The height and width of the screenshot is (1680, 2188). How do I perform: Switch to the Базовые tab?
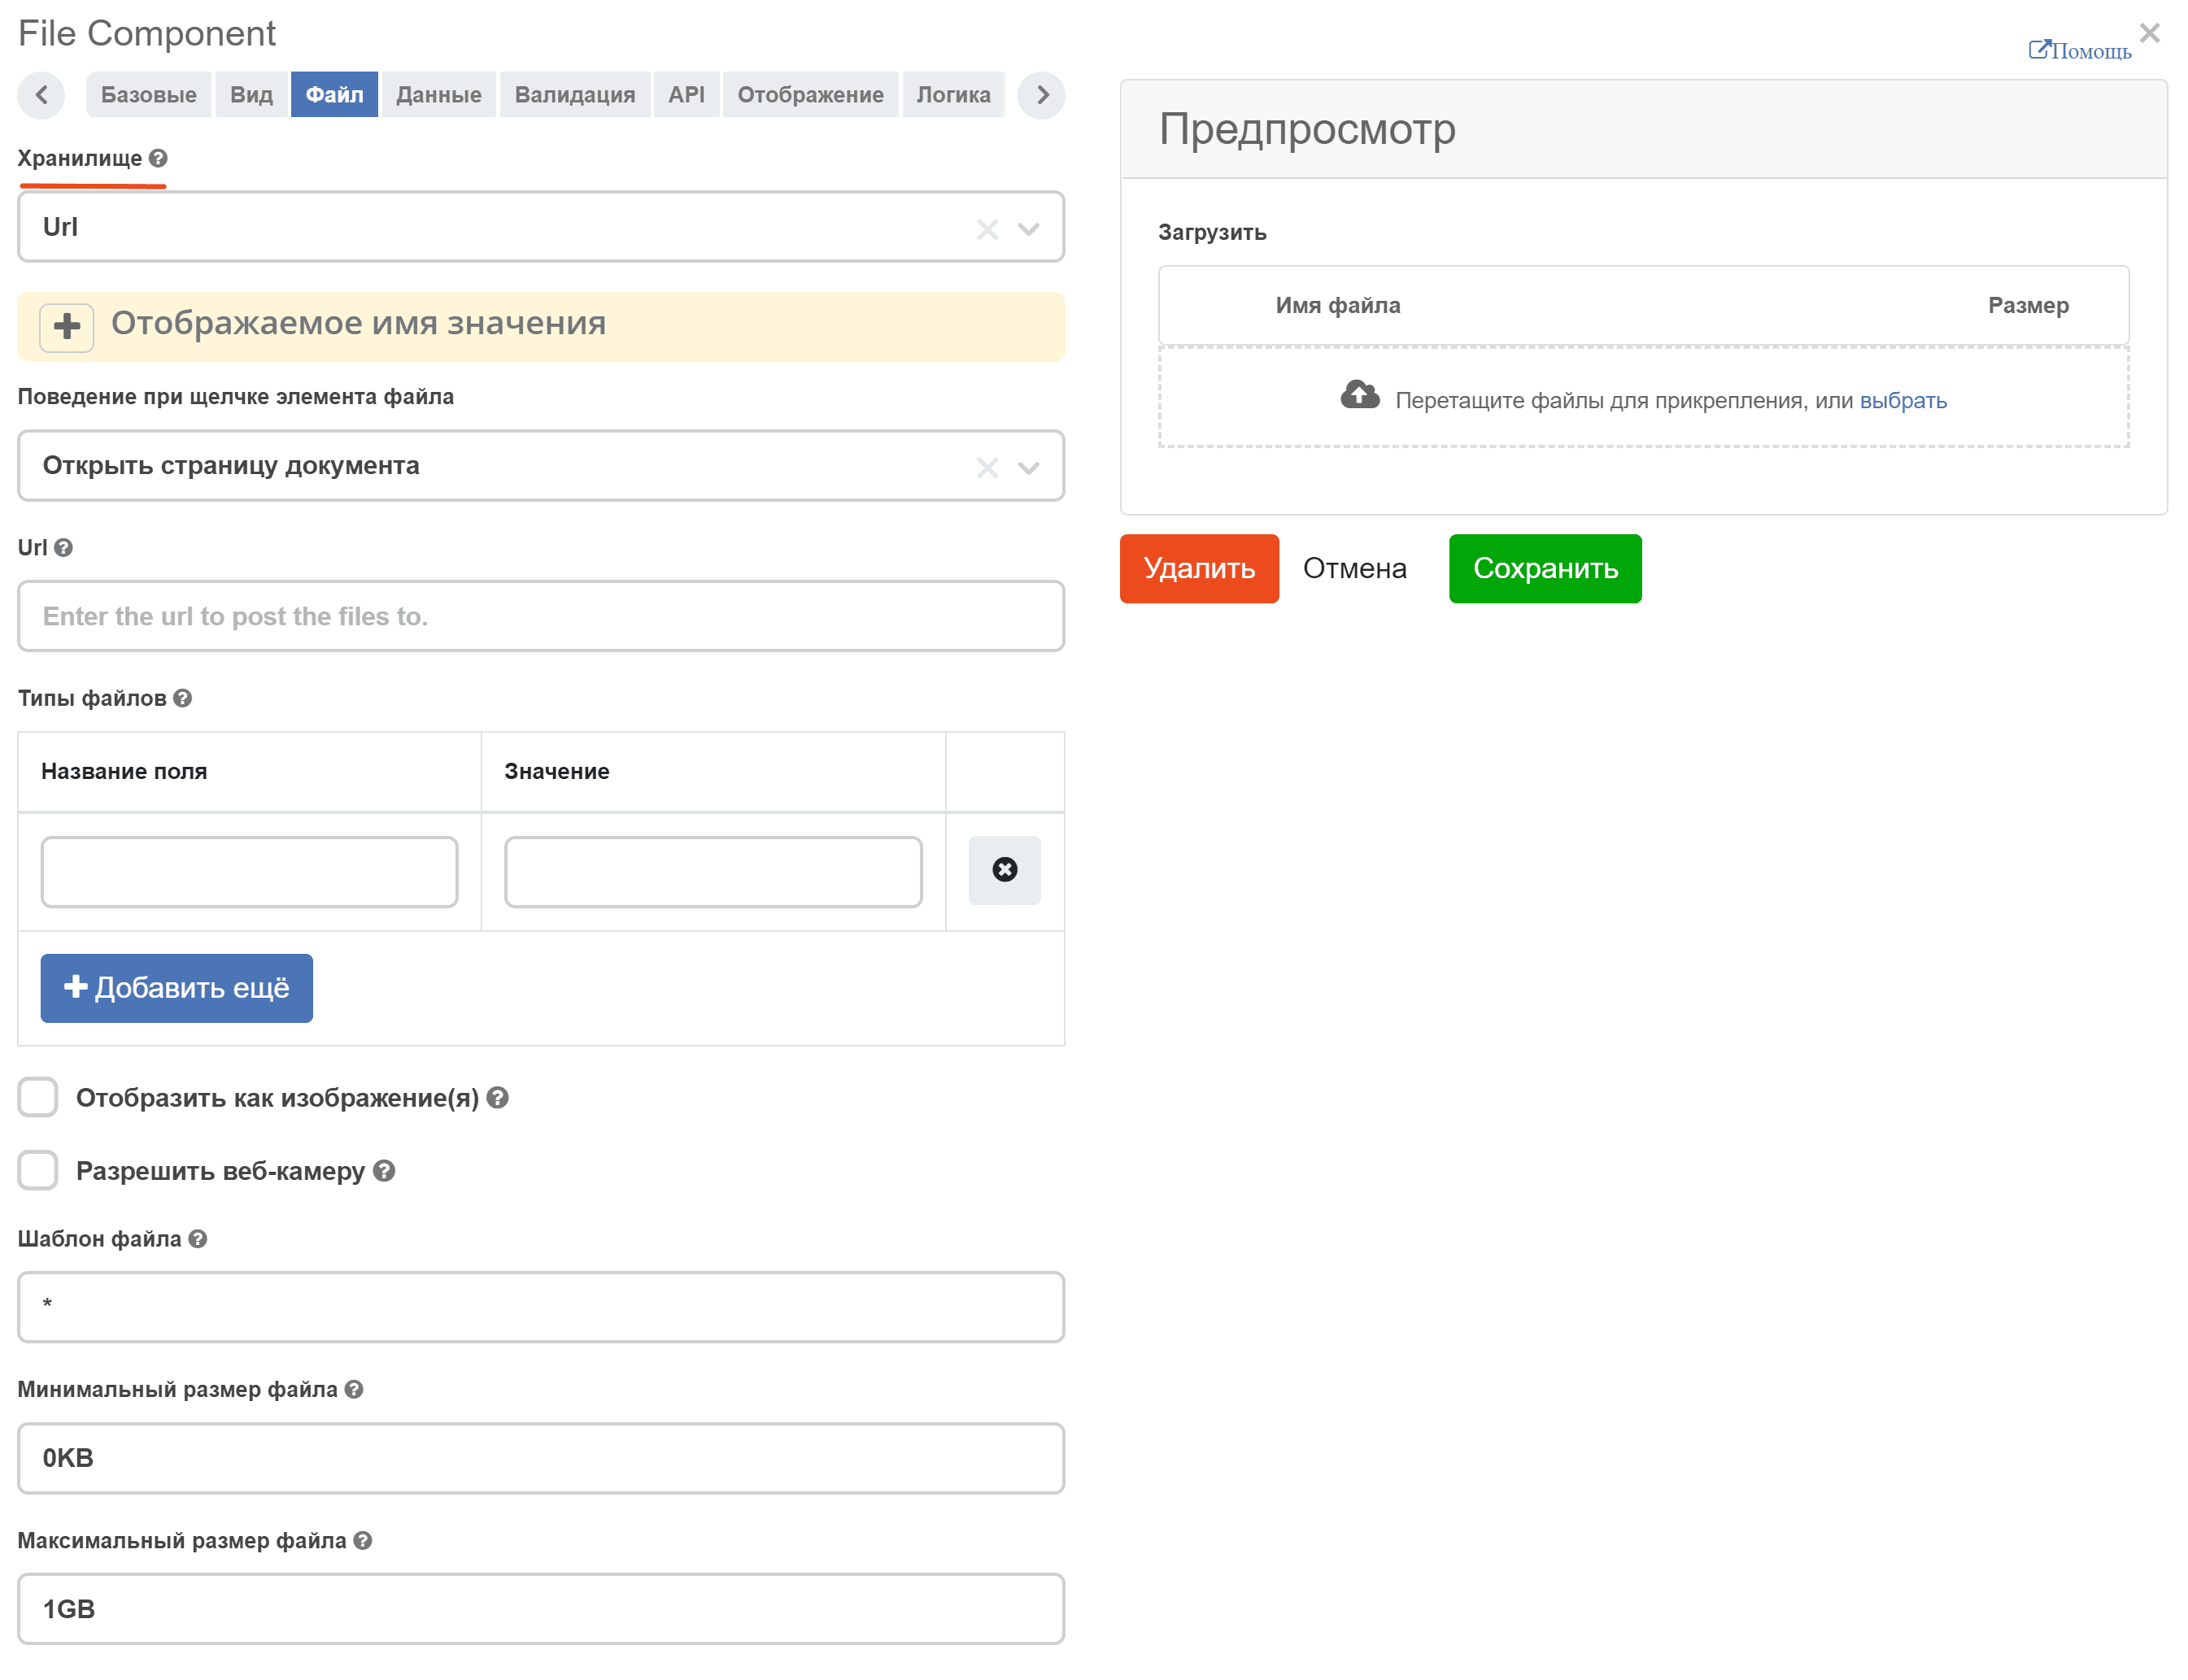tap(149, 95)
